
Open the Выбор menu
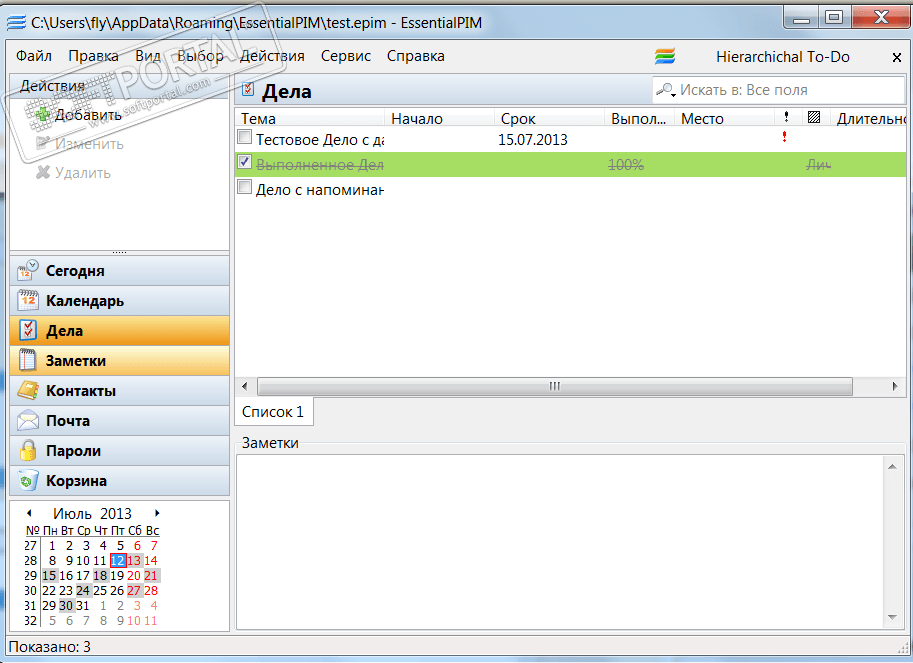pyautogui.click(x=200, y=56)
